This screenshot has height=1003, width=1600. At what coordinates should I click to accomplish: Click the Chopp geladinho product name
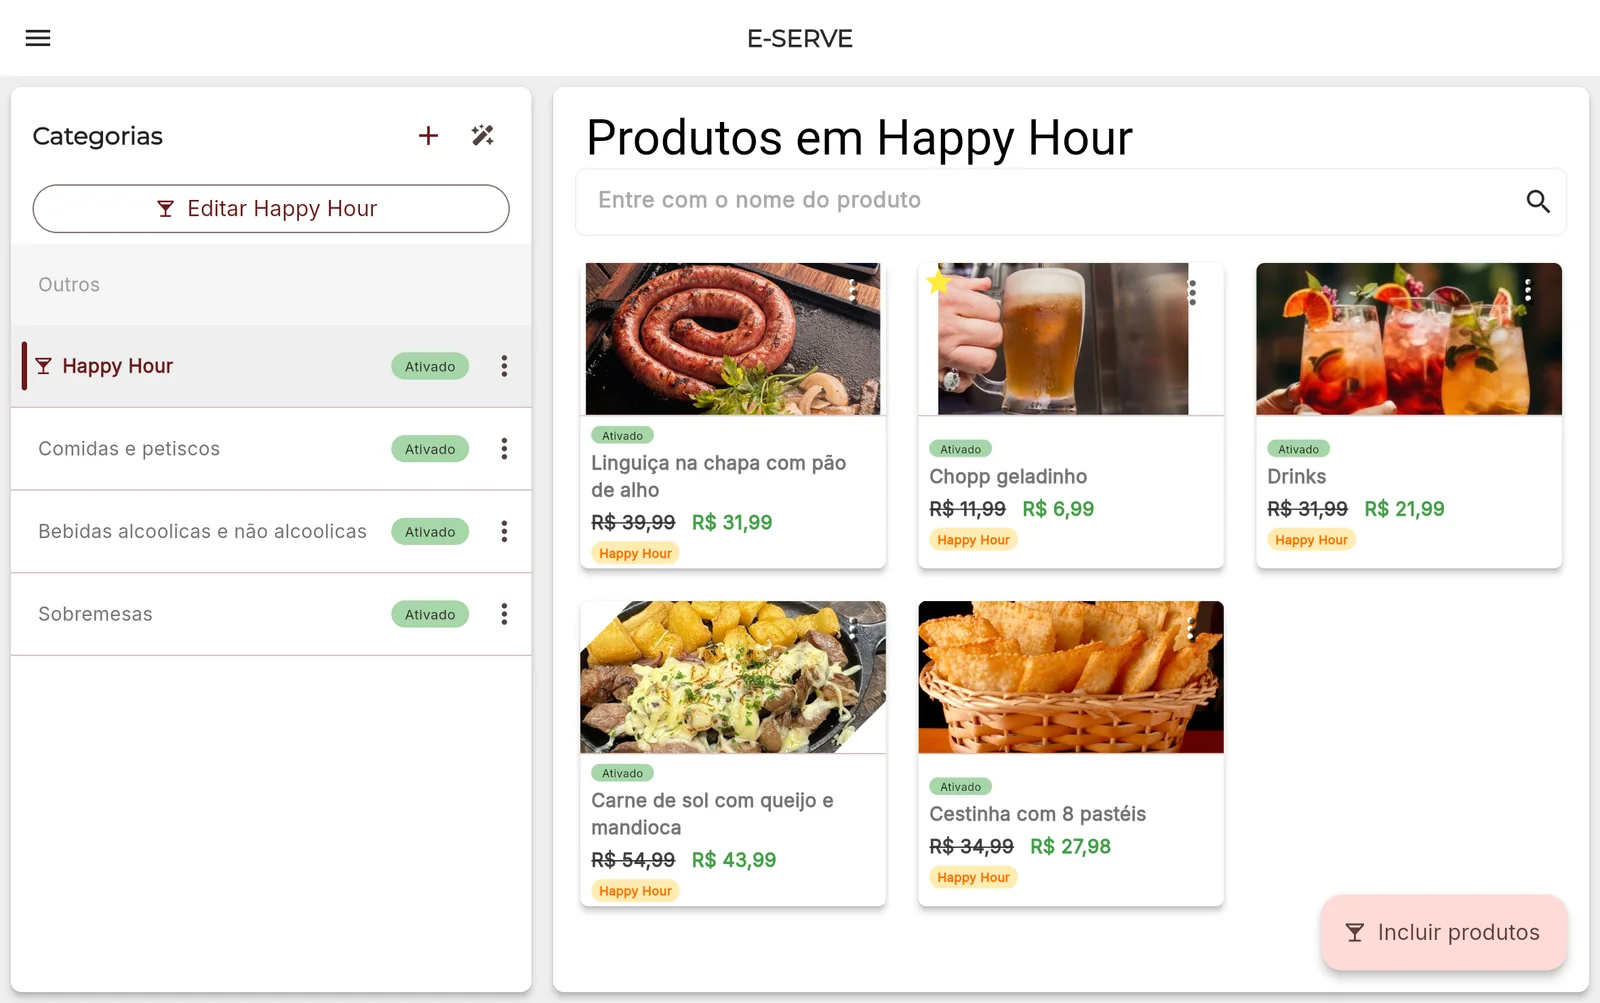click(1008, 477)
